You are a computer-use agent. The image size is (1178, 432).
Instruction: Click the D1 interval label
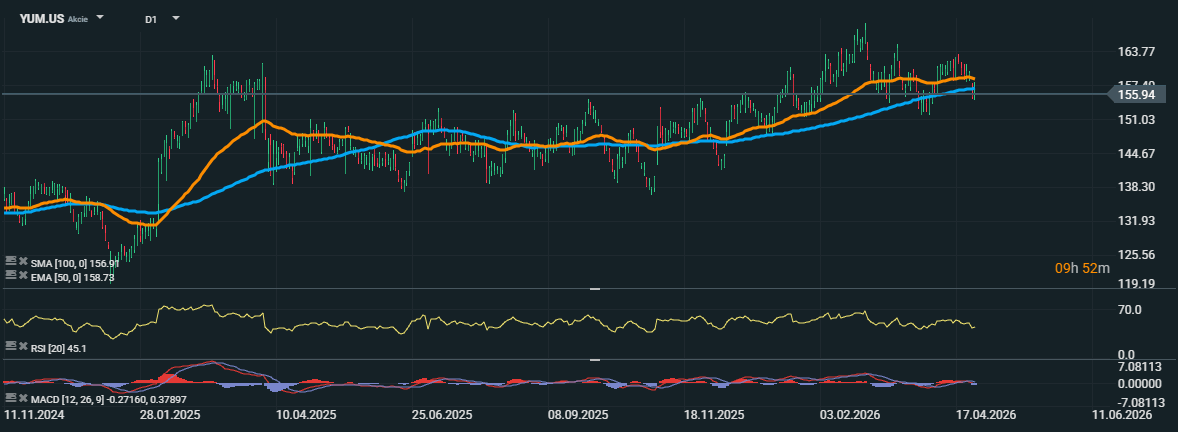point(151,18)
